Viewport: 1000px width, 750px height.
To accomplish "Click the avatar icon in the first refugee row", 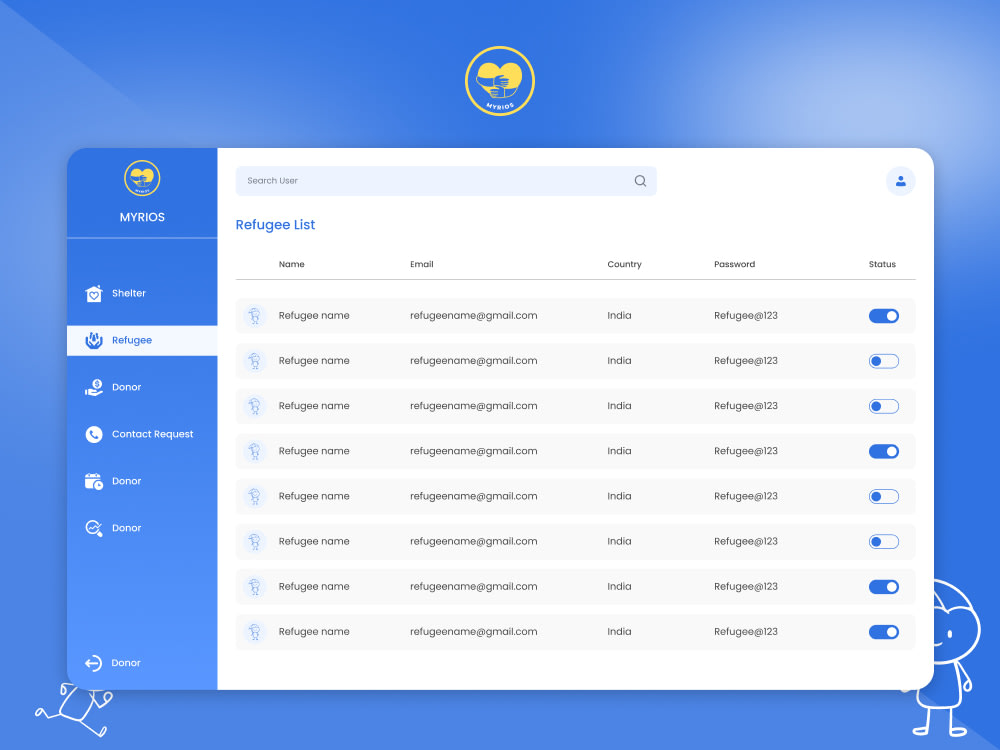I will 255,316.
